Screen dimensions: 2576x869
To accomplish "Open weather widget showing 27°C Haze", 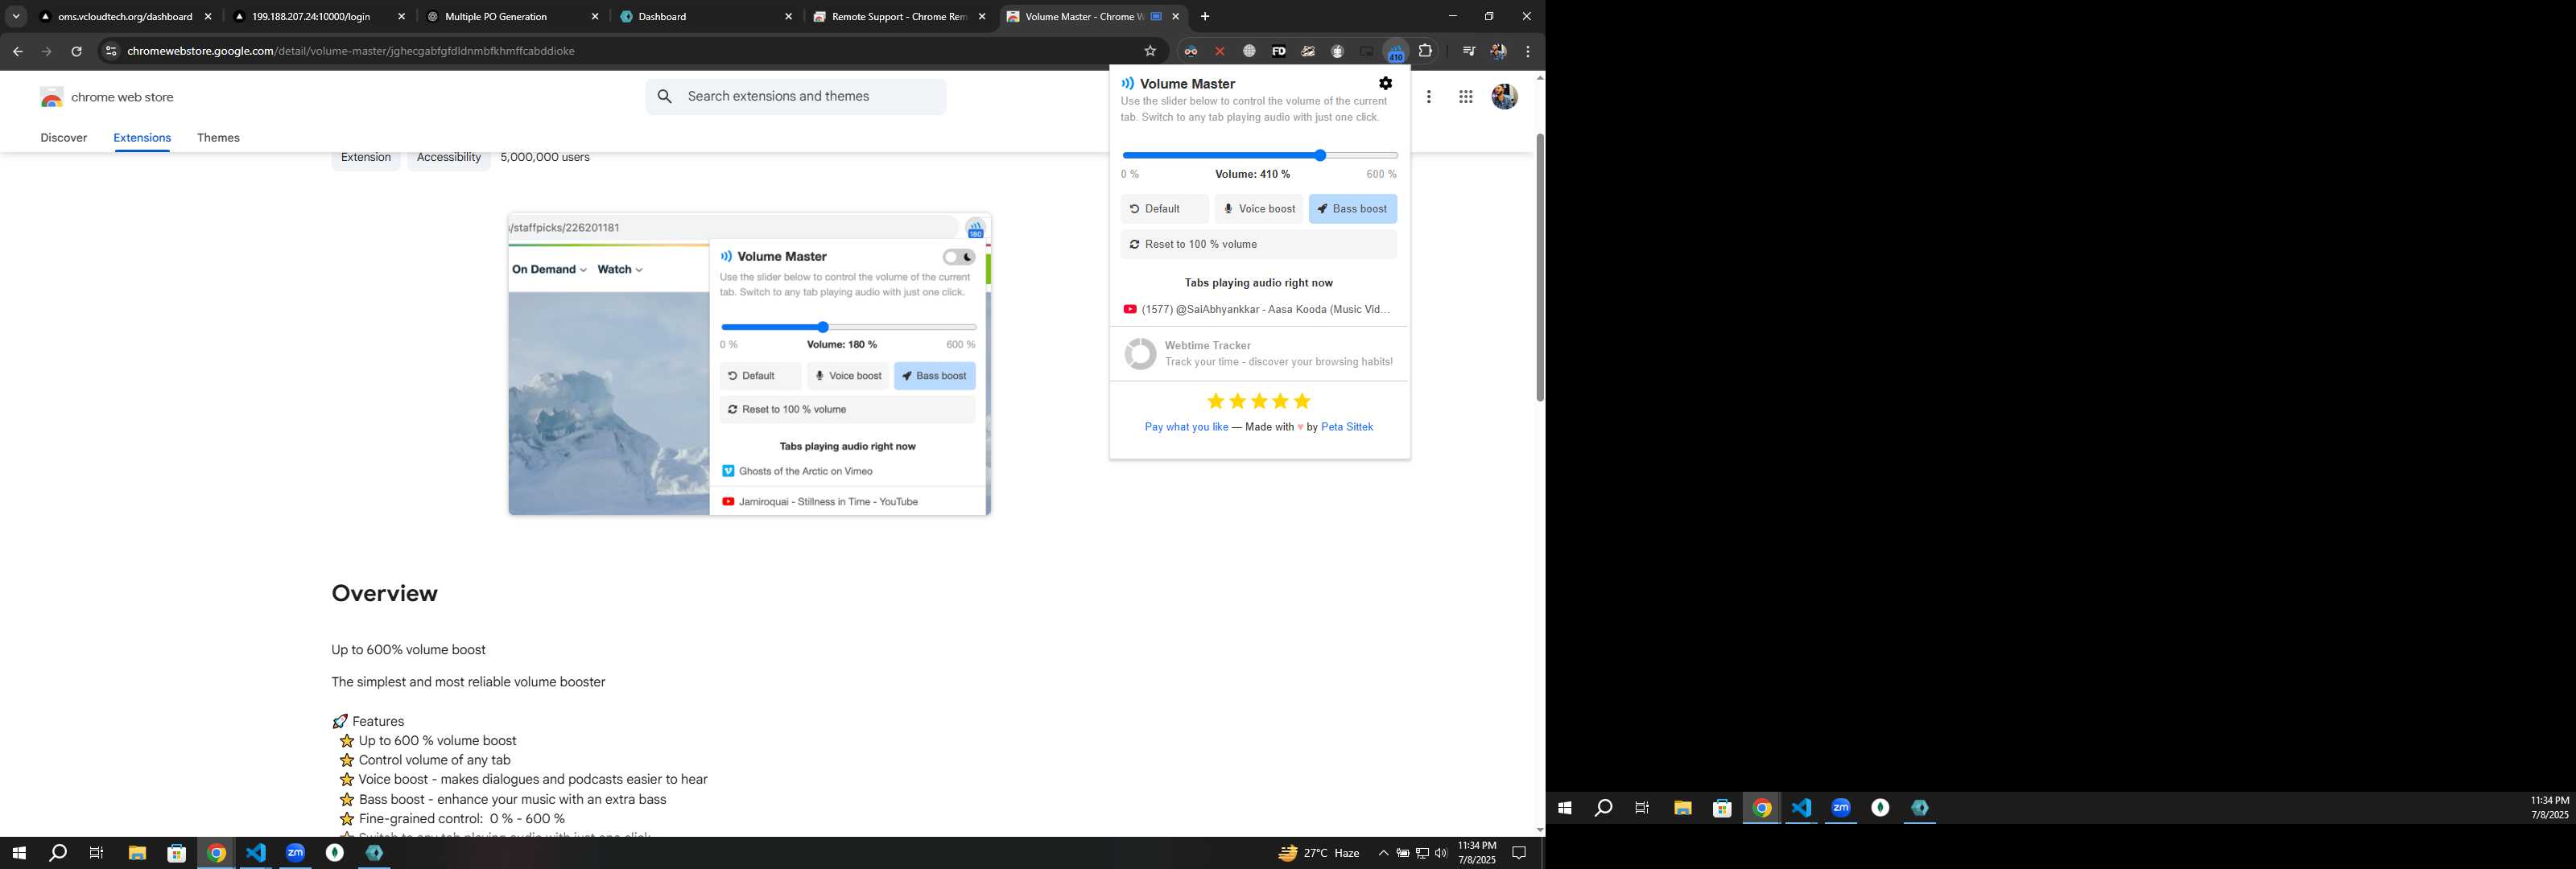I will (1319, 853).
